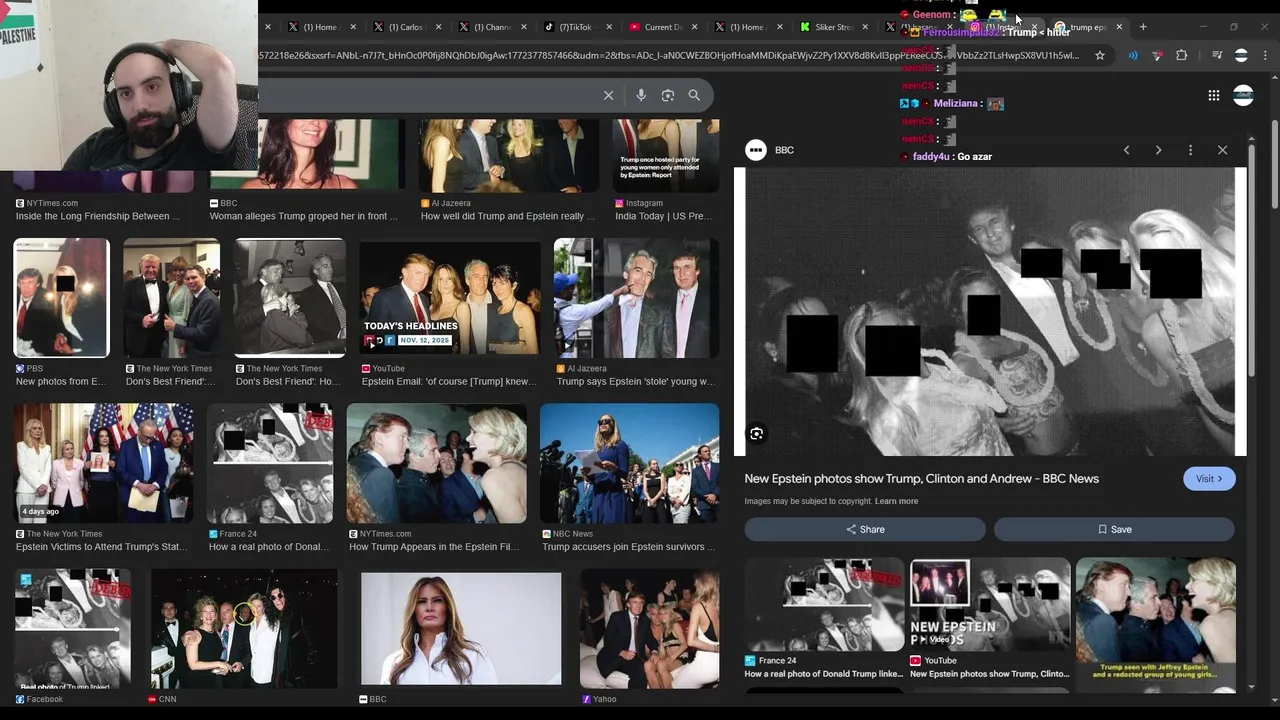The width and height of the screenshot is (1280, 720).
Task: Bookmark this page with the star icon
Action: tap(1100, 55)
